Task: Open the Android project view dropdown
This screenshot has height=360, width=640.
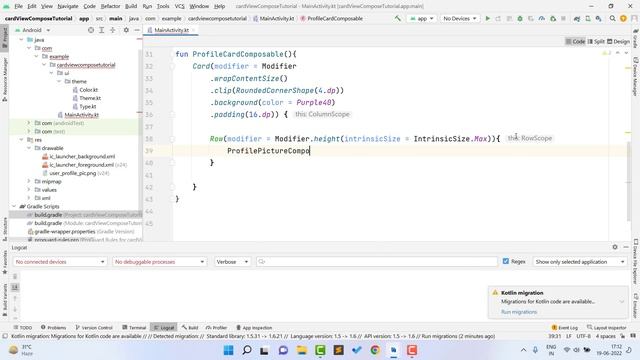Action: click(33, 30)
